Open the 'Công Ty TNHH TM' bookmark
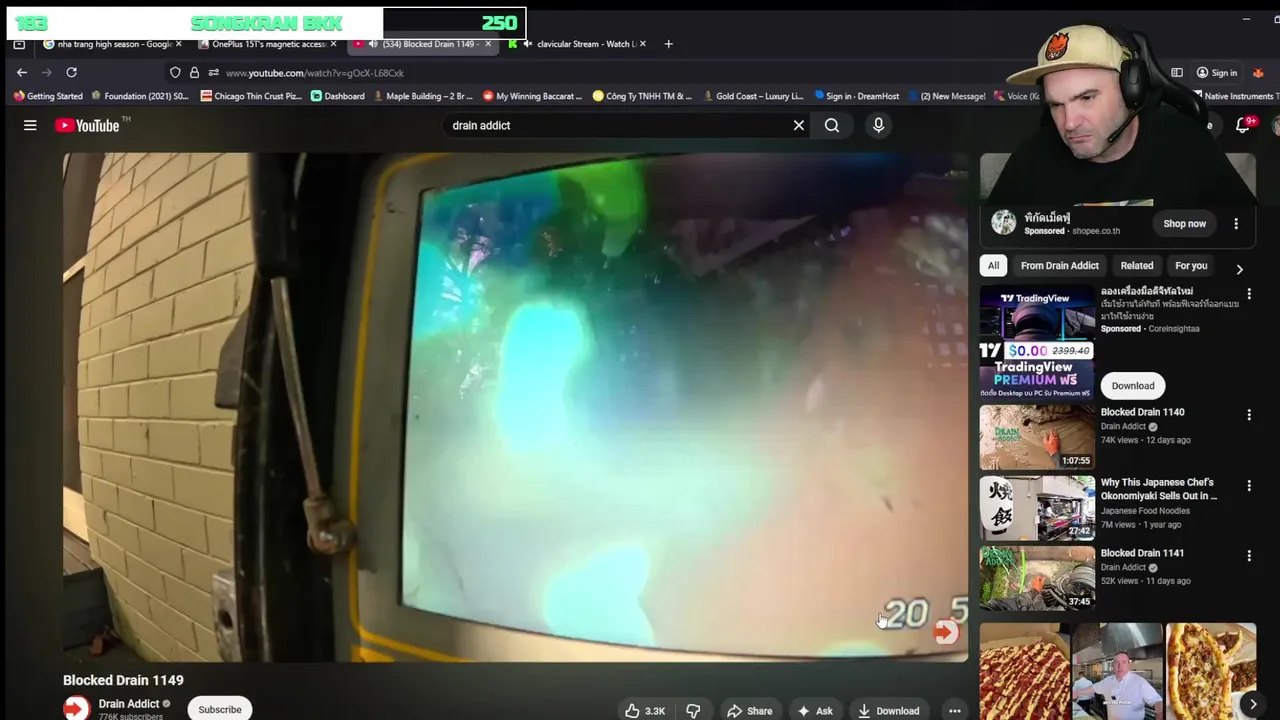1280x720 pixels. click(641, 96)
